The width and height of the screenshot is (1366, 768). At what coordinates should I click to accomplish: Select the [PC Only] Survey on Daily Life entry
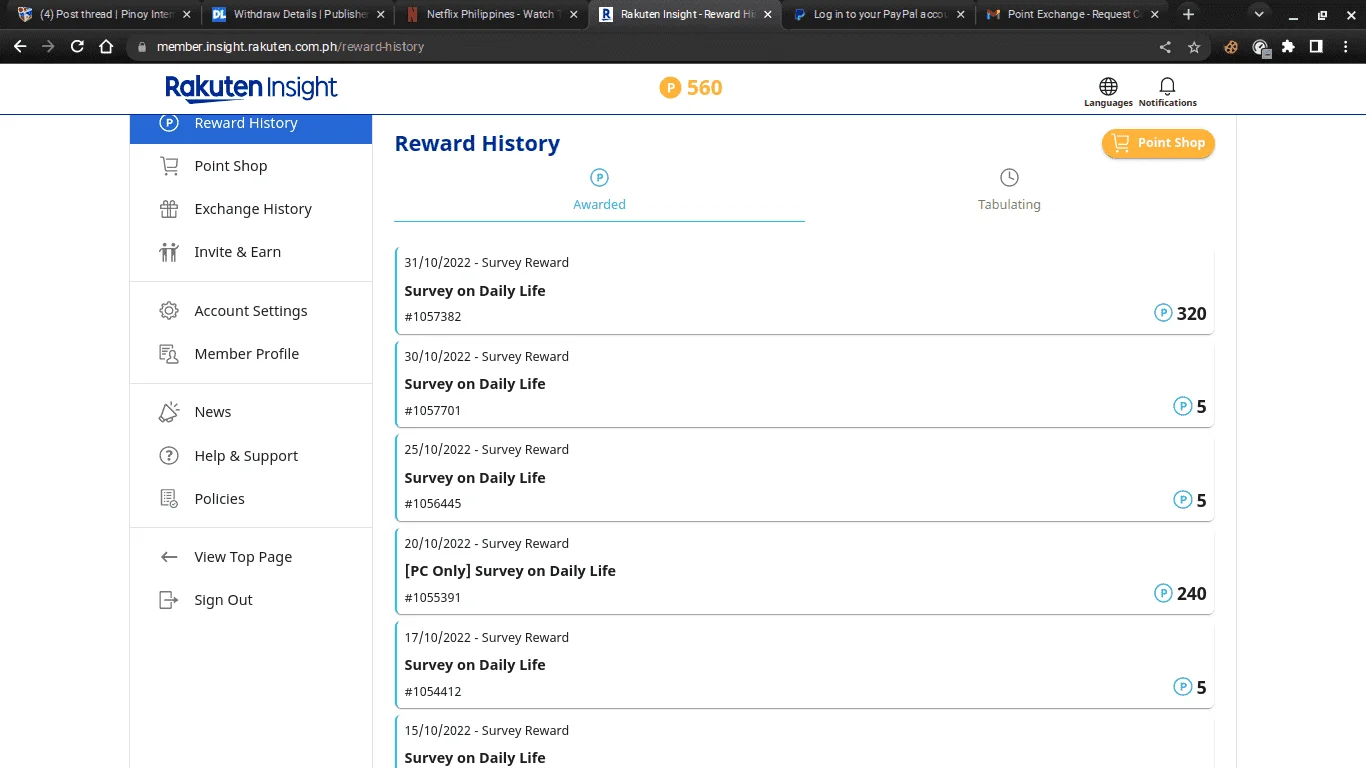[x=804, y=571]
